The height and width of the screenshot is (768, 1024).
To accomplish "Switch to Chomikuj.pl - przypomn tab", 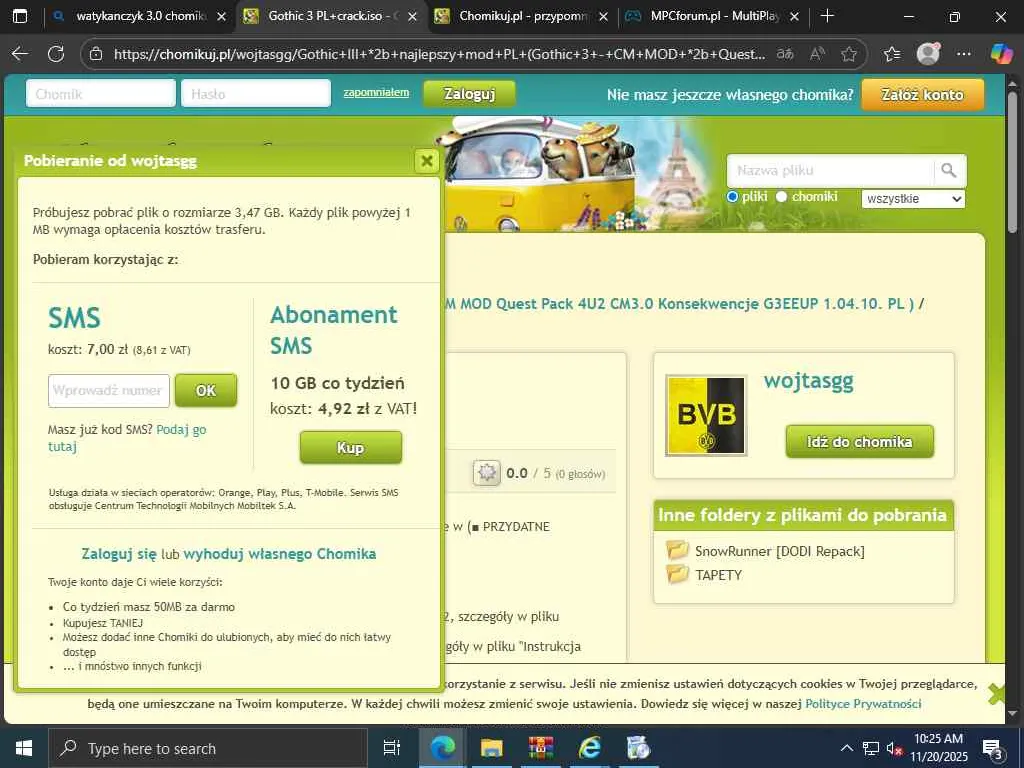I will coord(522,16).
